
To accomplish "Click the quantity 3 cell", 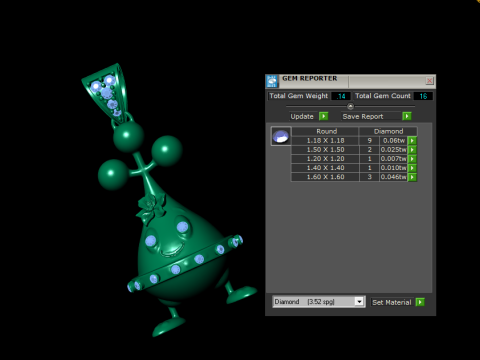I will pyautogui.click(x=369, y=177).
